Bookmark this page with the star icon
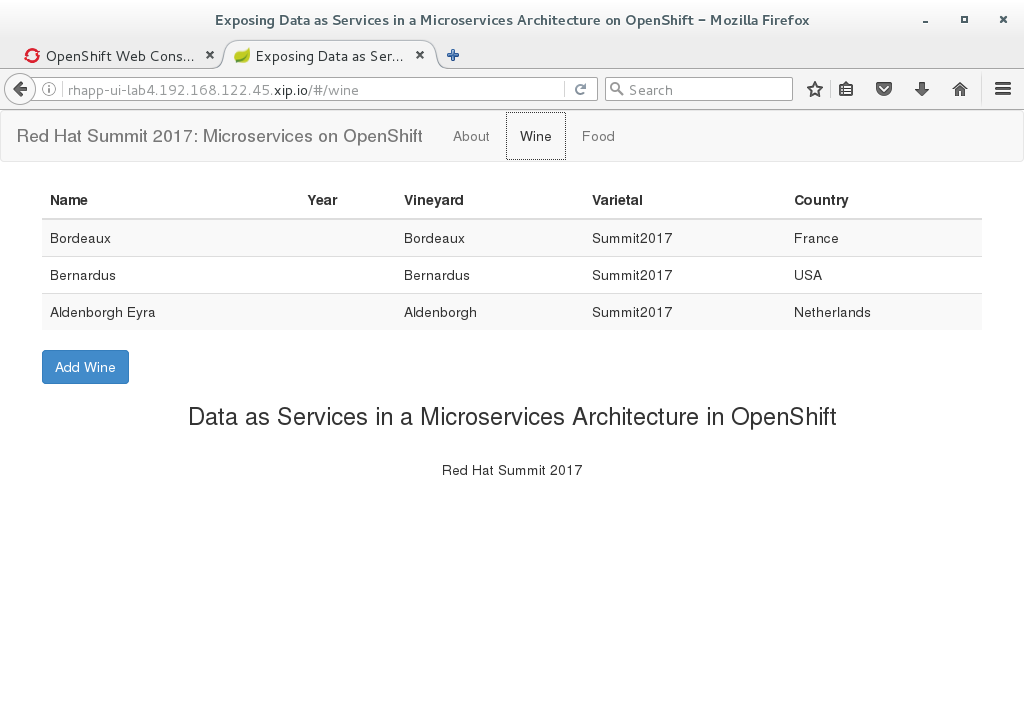This screenshot has height=706, width=1024. coord(814,89)
